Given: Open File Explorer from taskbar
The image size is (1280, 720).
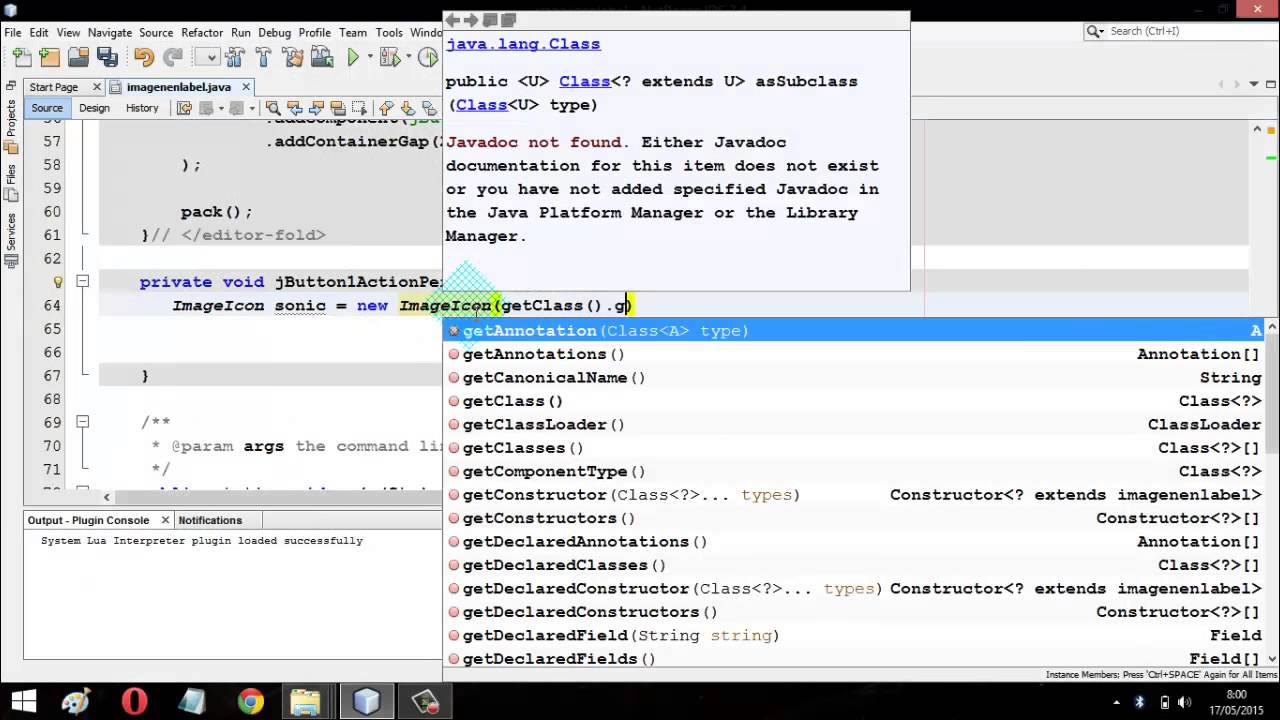Looking at the screenshot, I should click(306, 701).
